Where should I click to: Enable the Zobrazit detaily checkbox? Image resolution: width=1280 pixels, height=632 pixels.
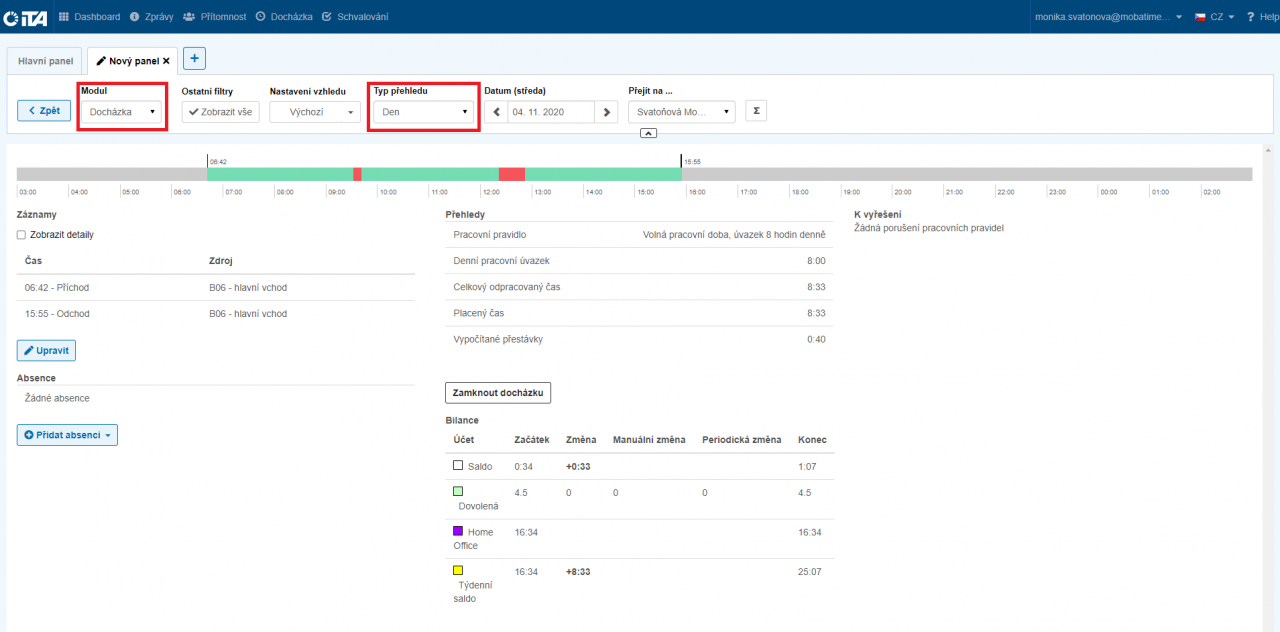(x=22, y=235)
